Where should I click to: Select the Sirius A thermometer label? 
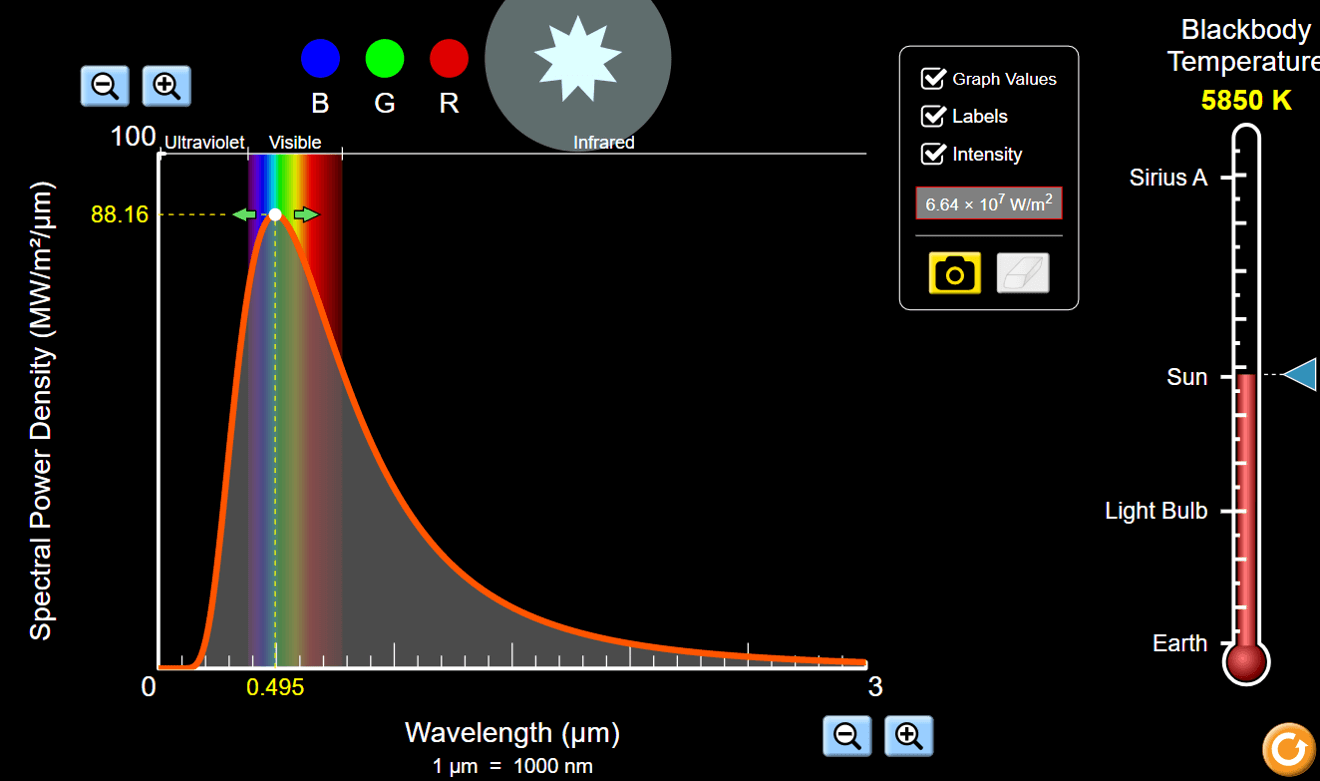pos(1168,178)
